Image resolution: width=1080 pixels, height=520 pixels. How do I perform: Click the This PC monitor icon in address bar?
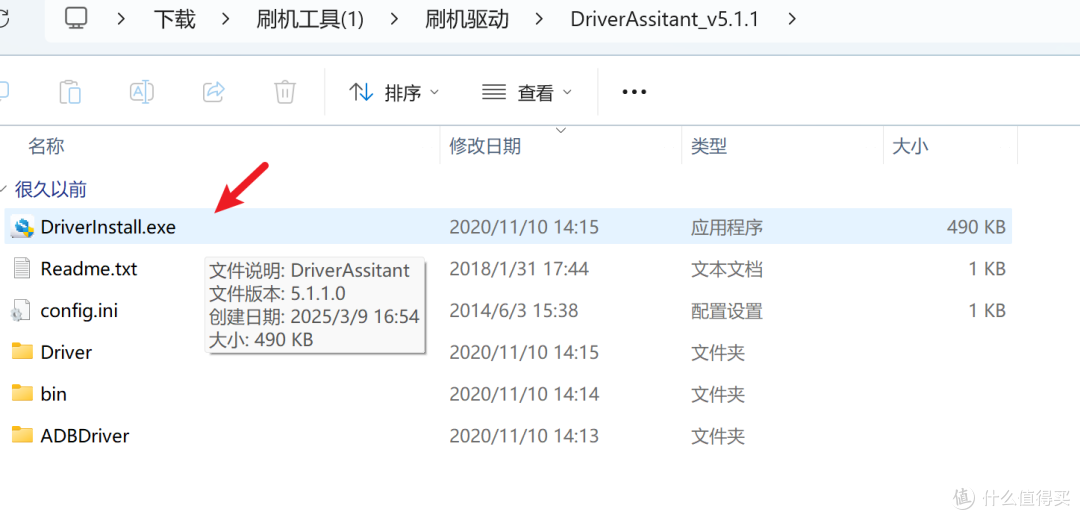(76, 18)
